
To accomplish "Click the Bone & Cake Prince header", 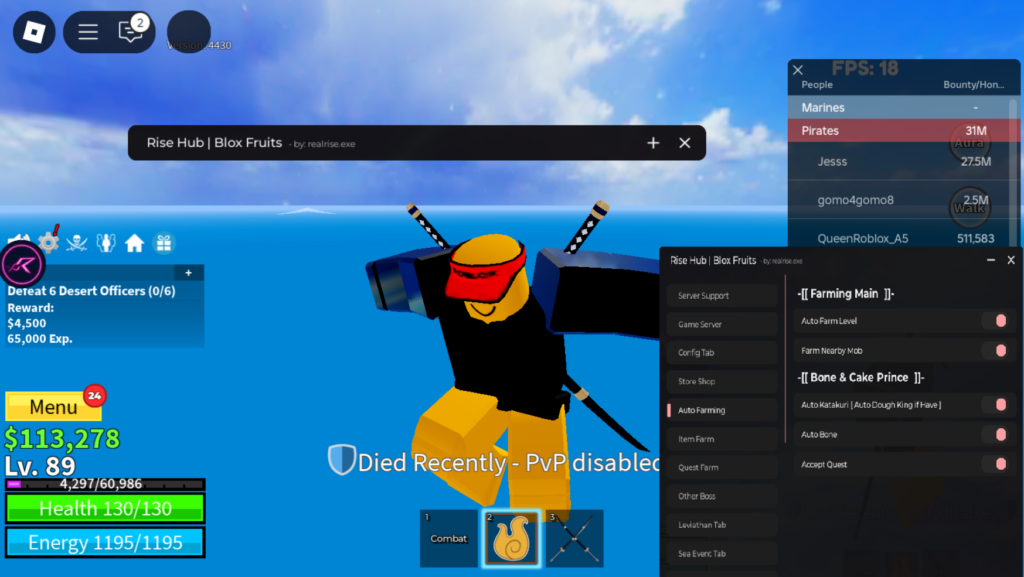I will click(861, 377).
